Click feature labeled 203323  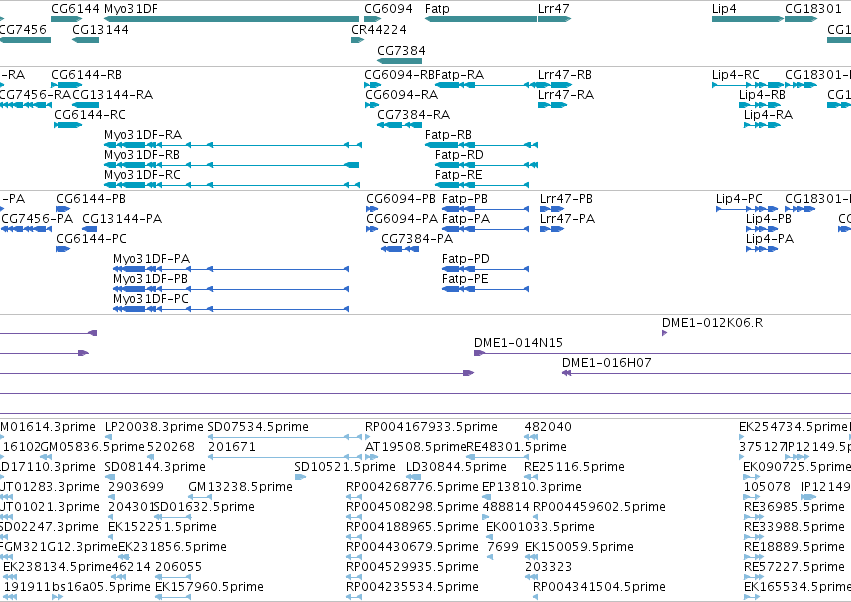coord(531,576)
